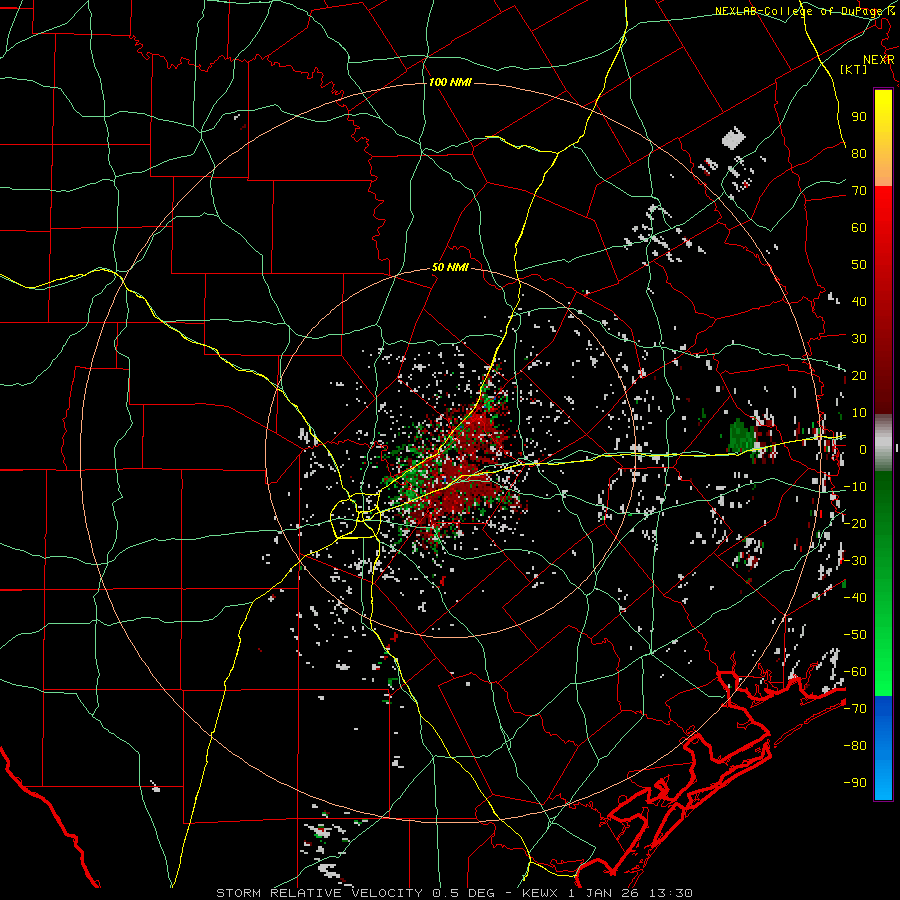The width and height of the screenshot is (900, 900).
Task: Click the 60 value on the velocity scale
Action: point(859,227)
